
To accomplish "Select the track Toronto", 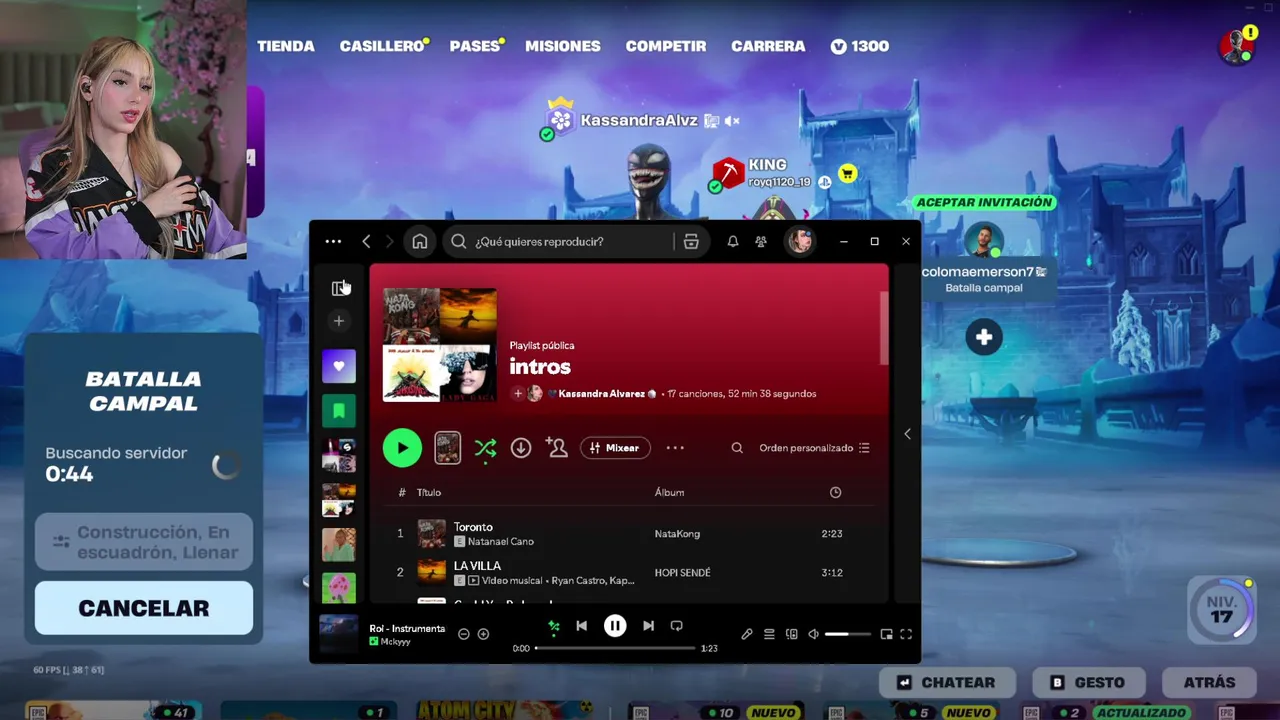I will click(x=473, y=527).
